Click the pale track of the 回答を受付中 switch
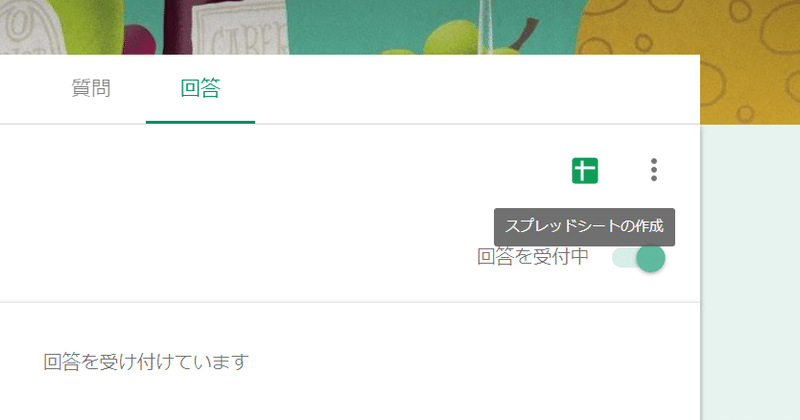Image resolution: width=800 pixels, height=420 pixels. click(x=624, y=258)
